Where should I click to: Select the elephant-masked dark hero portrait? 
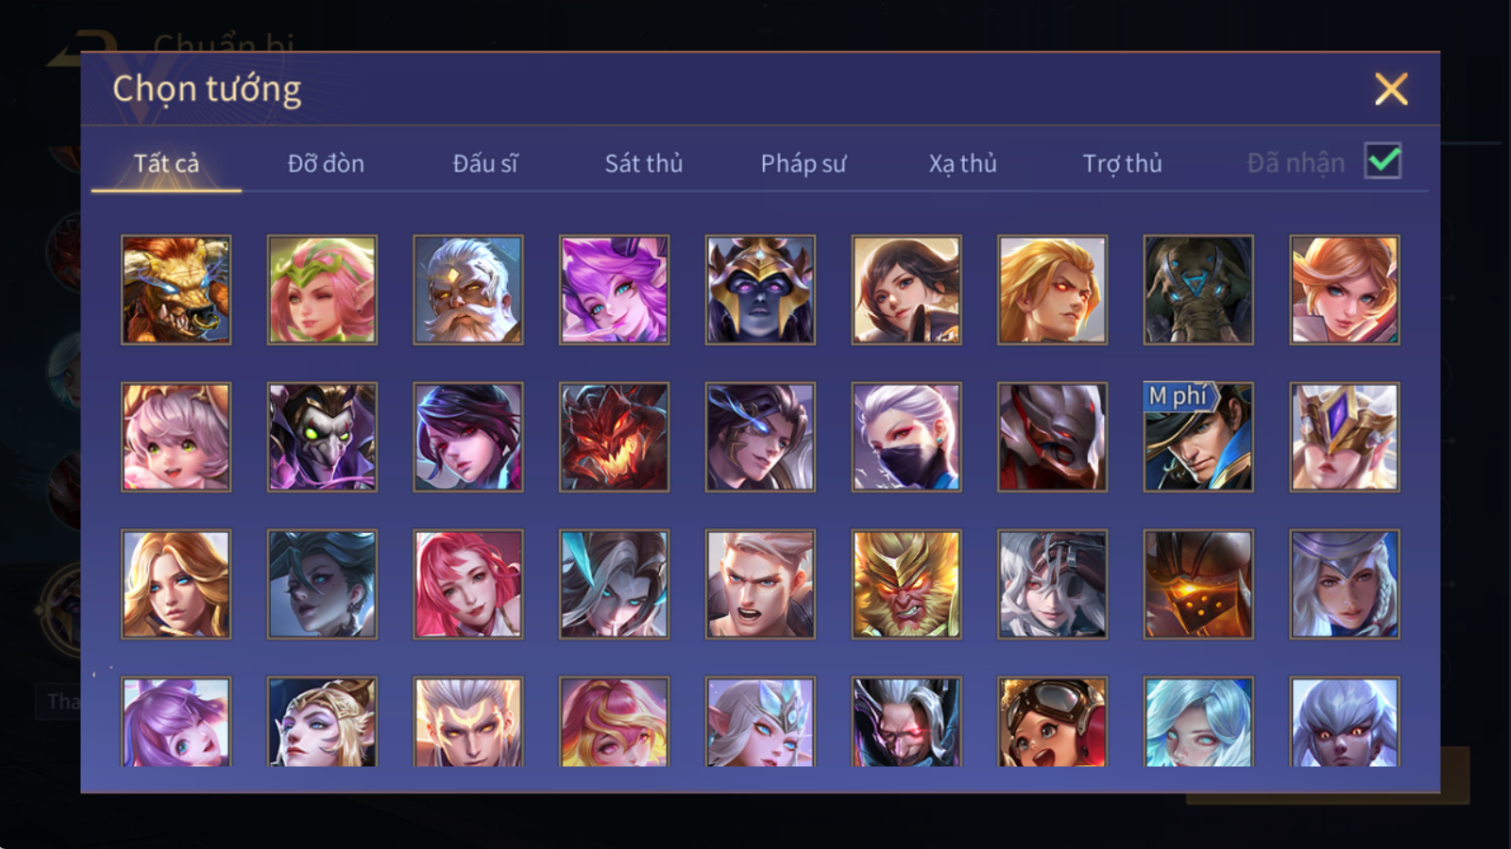tap(1198, 290)
